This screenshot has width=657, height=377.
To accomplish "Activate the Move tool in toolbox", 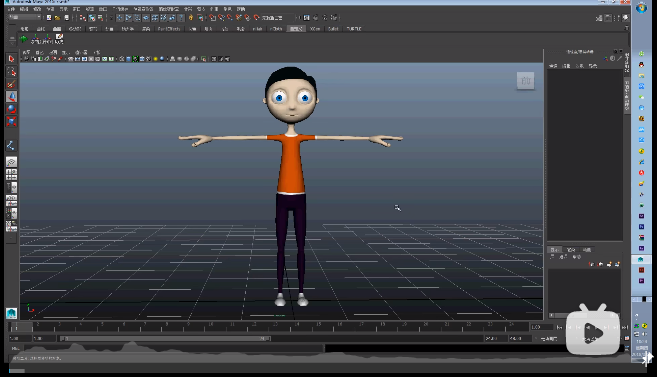I will click(11, 97).
